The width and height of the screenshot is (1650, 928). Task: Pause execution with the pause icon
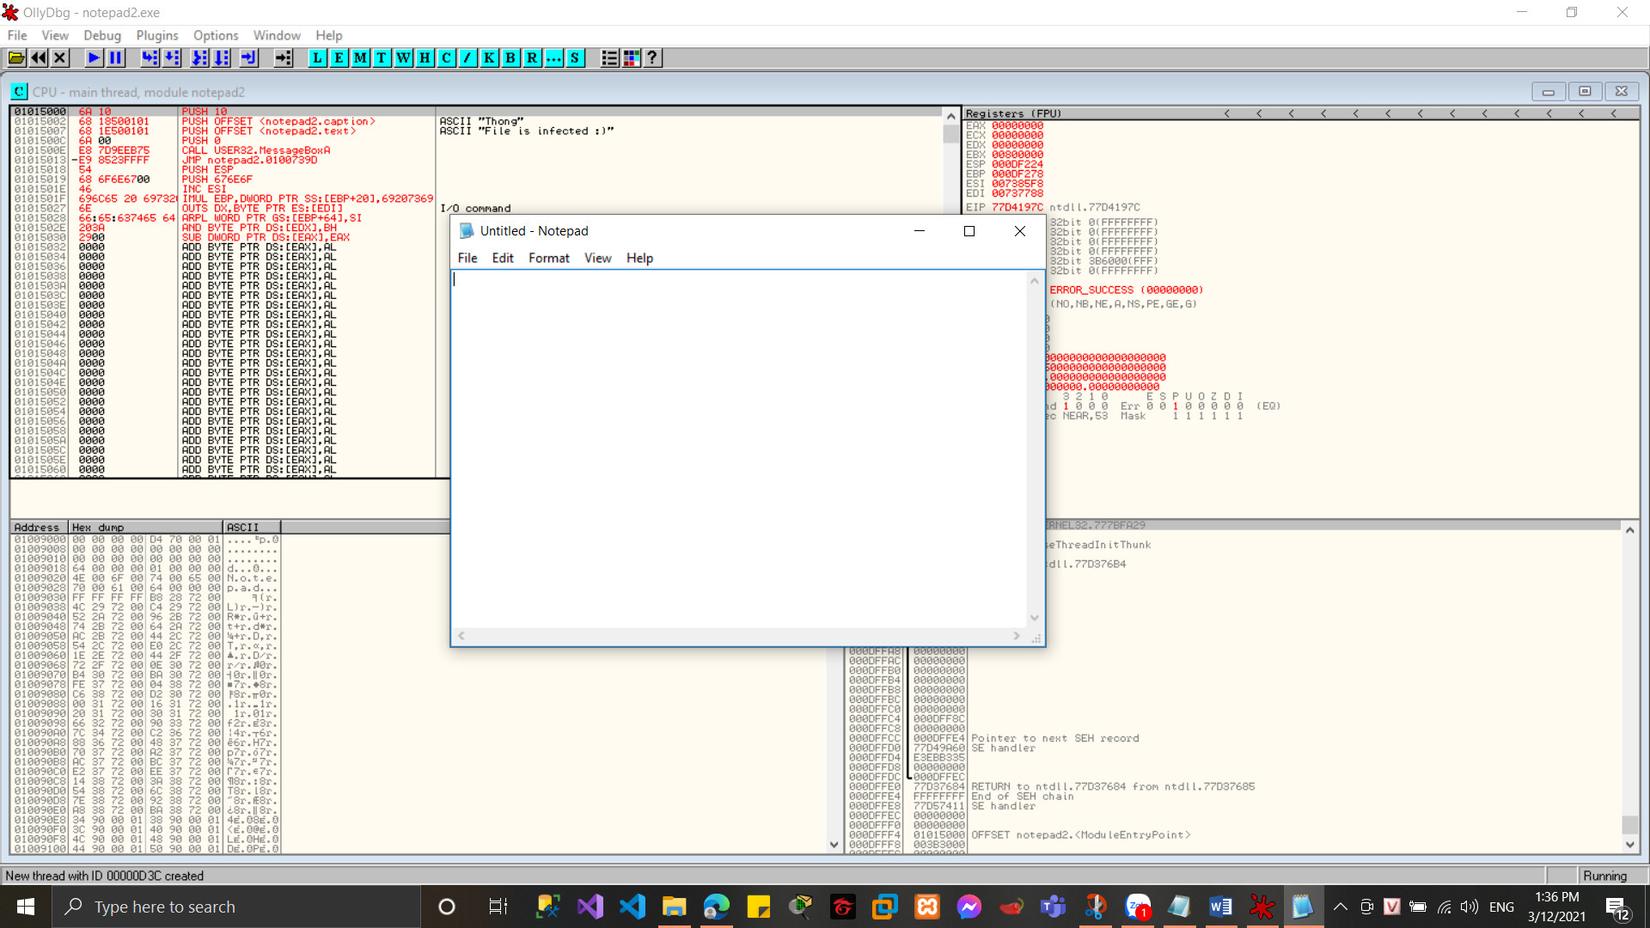tap(115, 58)
